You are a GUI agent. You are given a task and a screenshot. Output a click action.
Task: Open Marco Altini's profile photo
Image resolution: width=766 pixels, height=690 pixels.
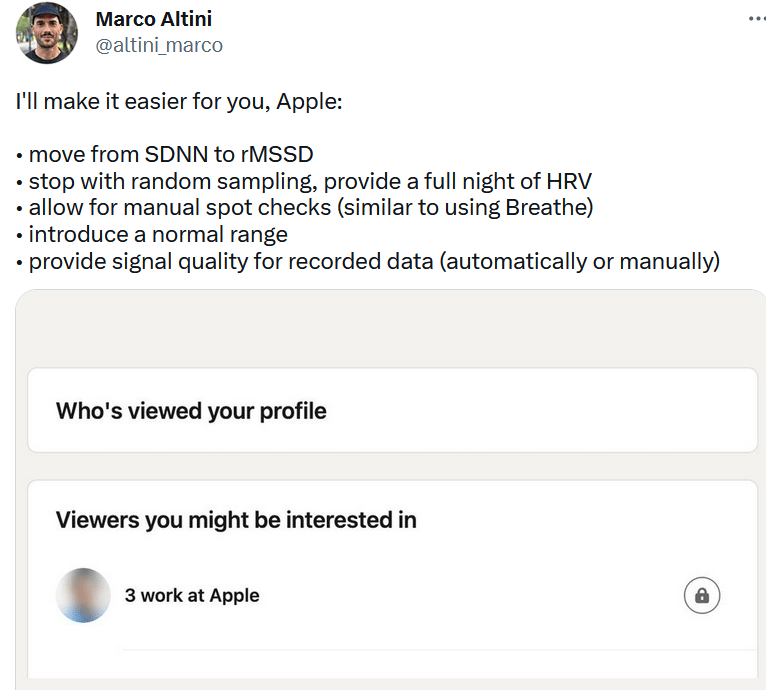pos(47,33)
